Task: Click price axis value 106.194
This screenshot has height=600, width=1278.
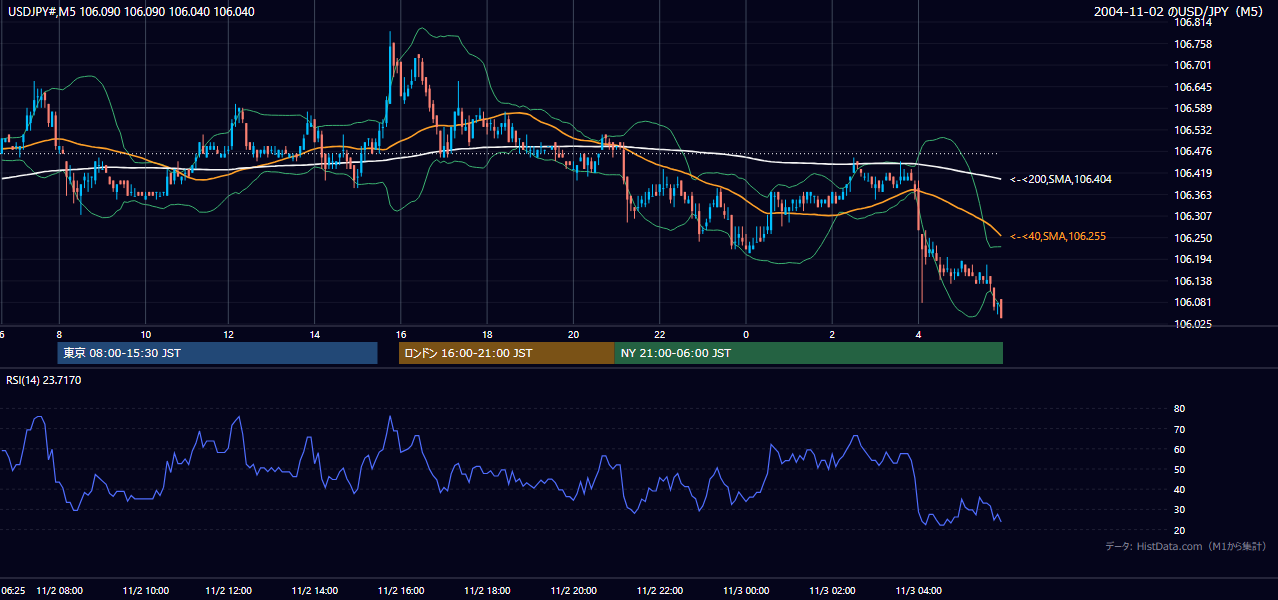Action: pyautogui.click(x=1193, y=259)
